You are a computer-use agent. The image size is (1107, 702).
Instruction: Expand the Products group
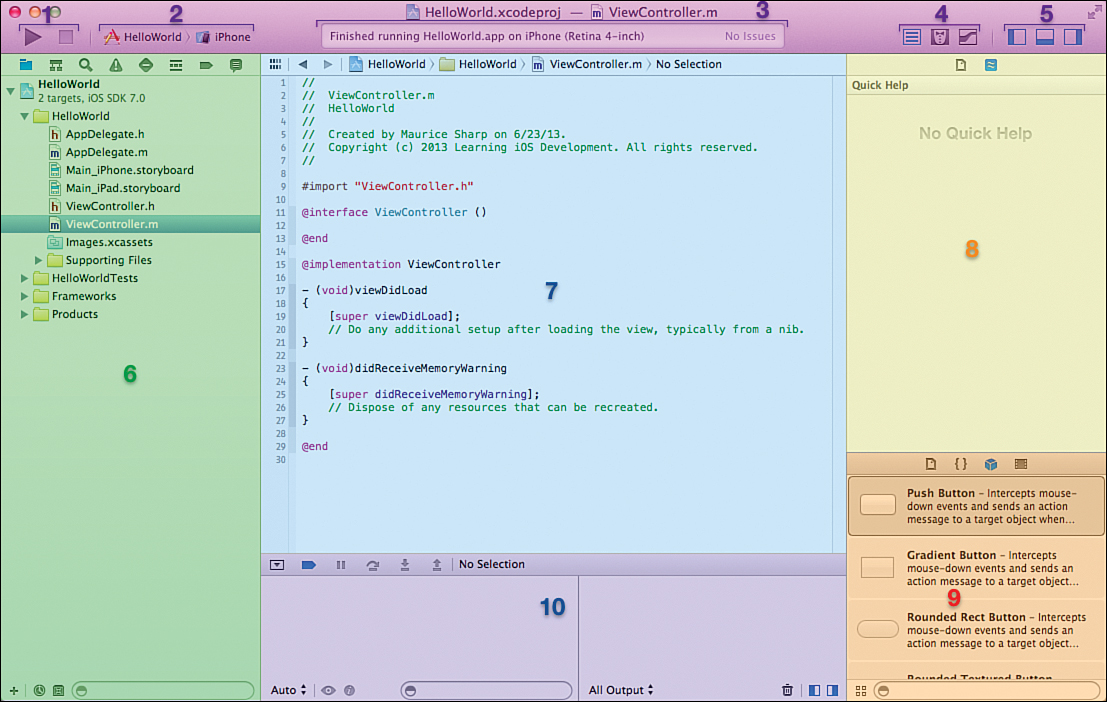pos(24,314)
